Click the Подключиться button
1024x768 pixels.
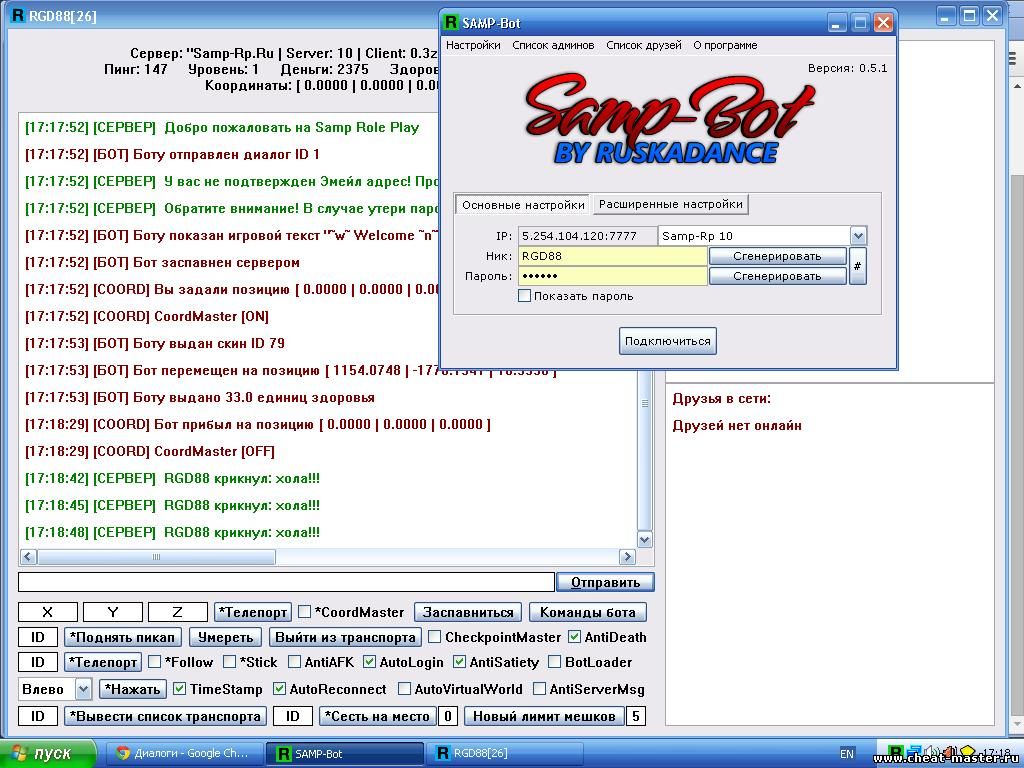click(x=667, y=341)
